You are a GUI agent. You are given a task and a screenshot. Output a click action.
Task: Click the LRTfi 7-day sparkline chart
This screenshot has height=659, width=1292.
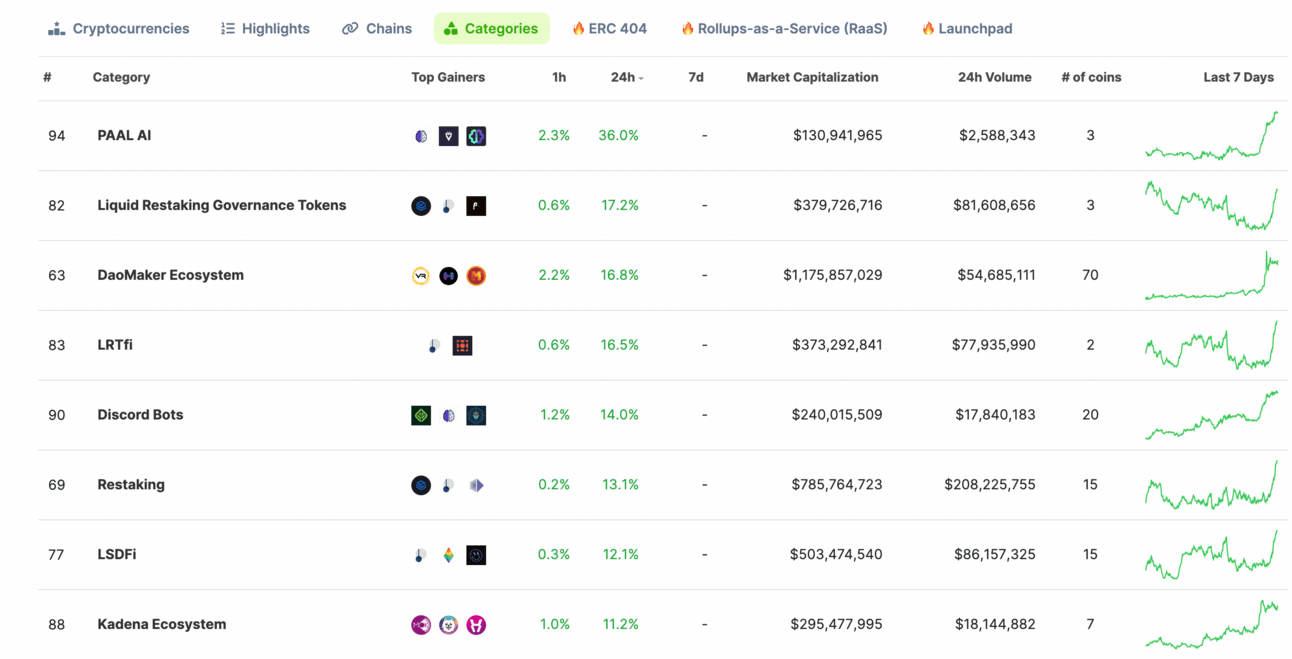[x=1211, y=345]
